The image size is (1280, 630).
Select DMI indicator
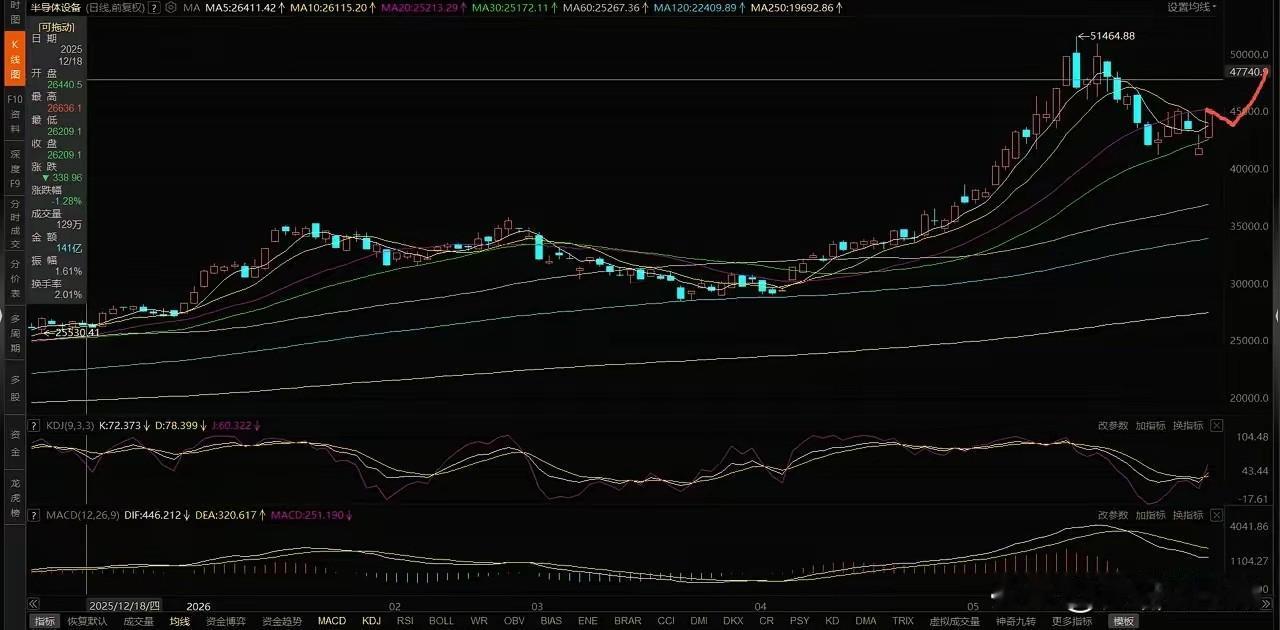click(700, 621)
